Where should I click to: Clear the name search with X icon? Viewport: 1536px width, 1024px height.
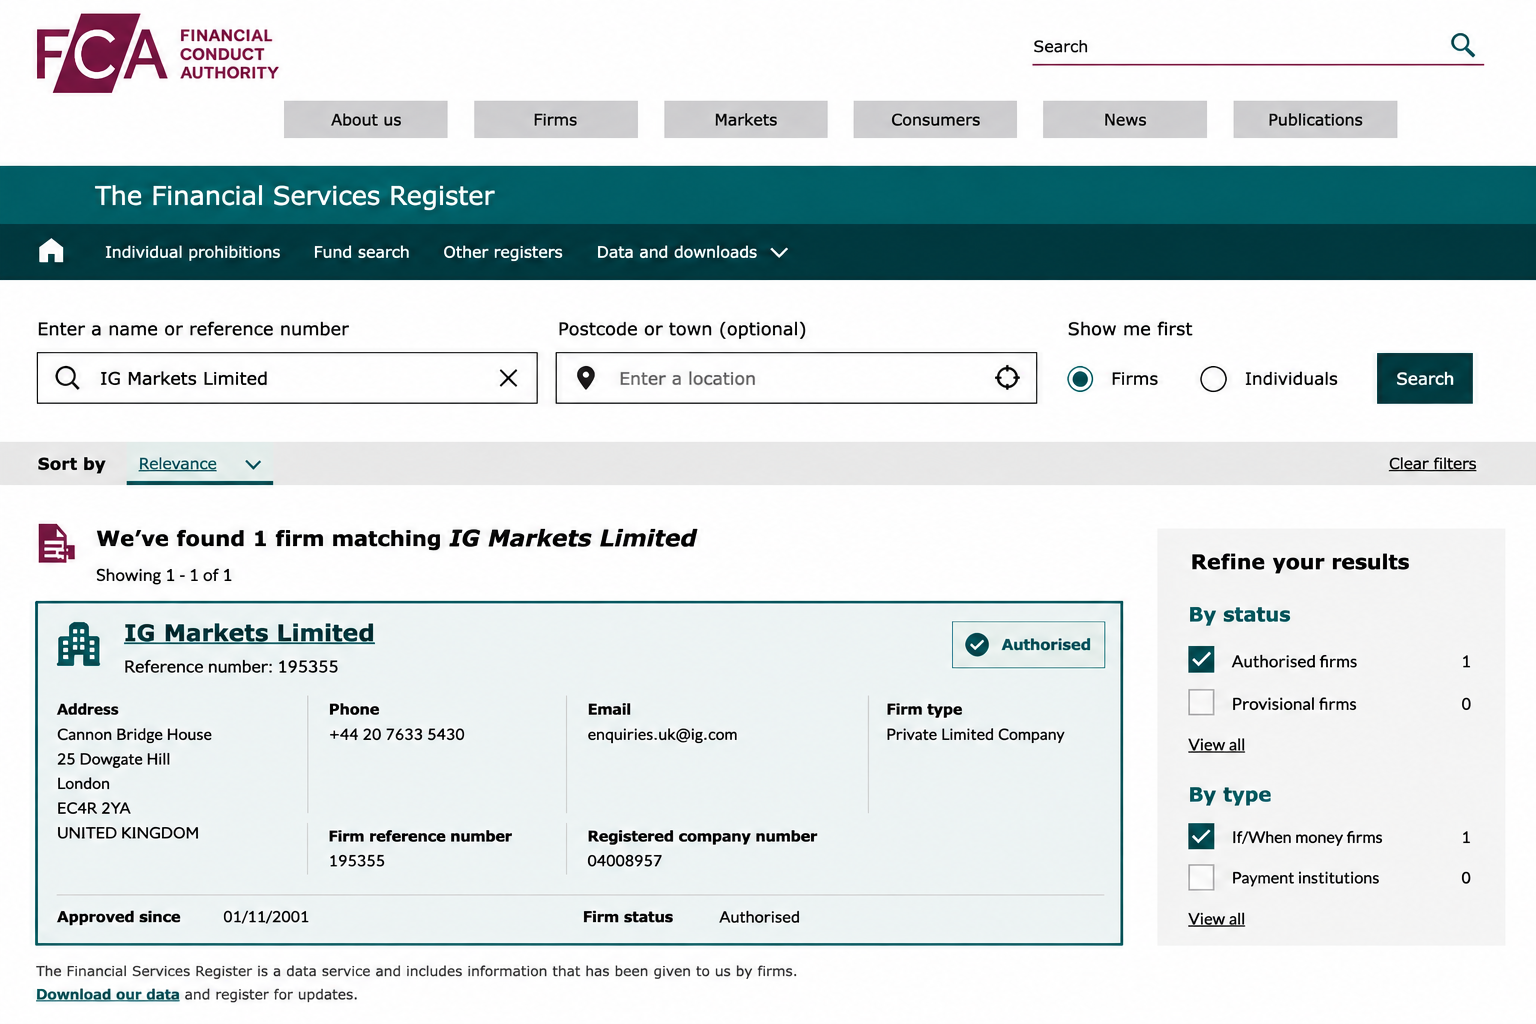[508, 378]
